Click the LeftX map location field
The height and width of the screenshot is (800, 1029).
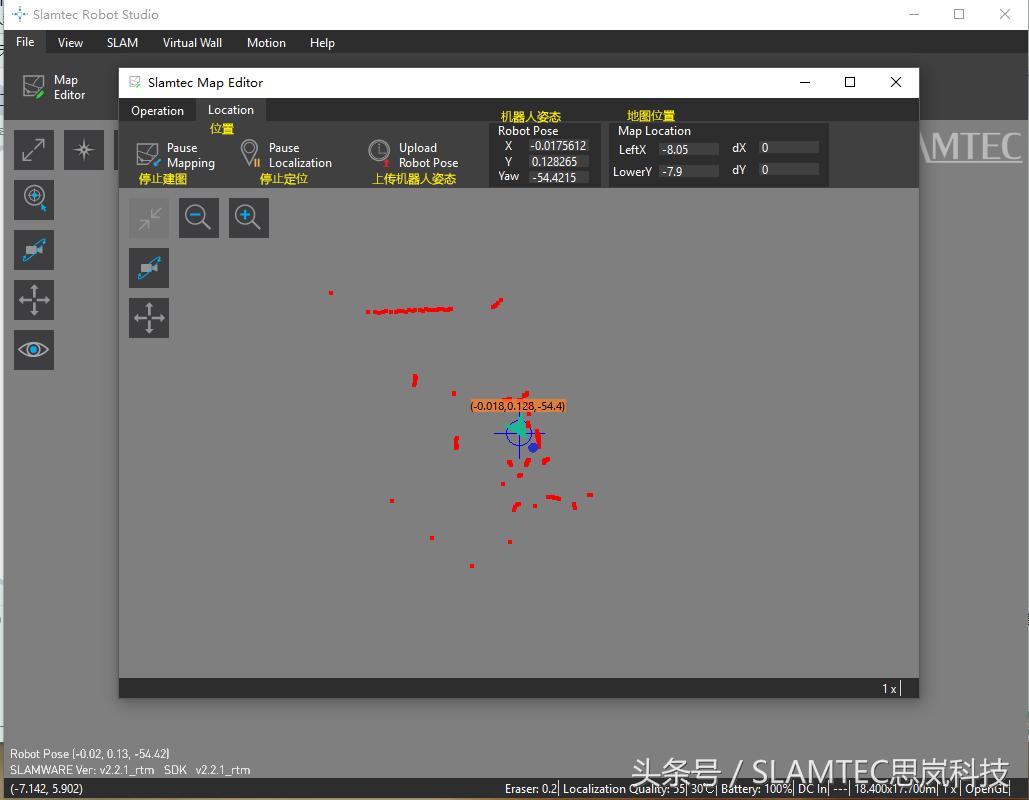point(688,150)
